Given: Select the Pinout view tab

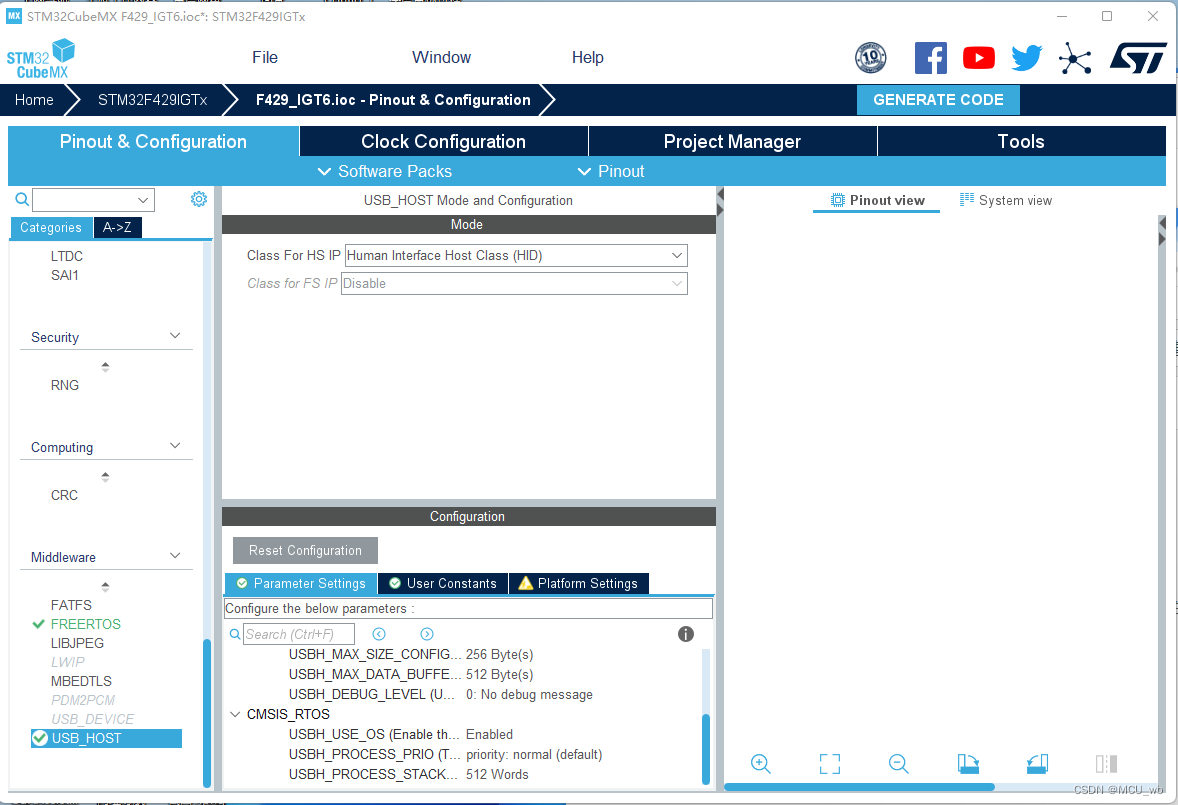Looking at the screenshot, I should (877, 200).
